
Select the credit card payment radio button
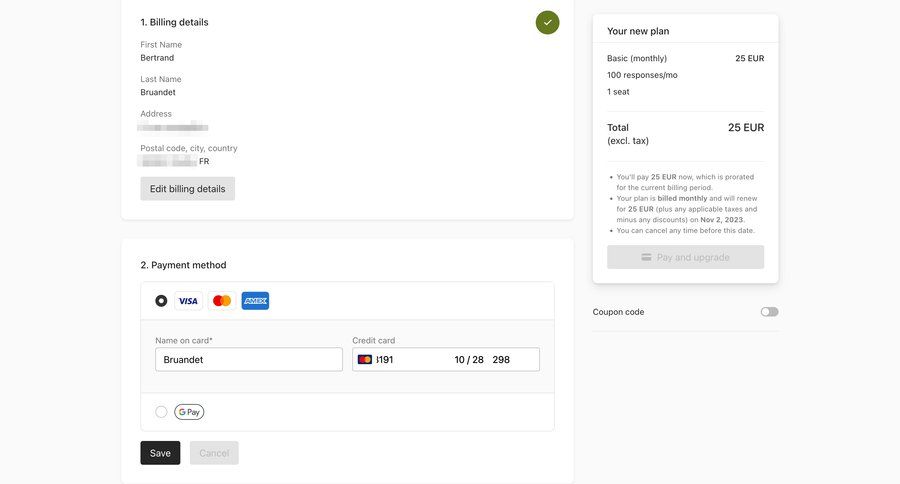(x=161, y=301)
